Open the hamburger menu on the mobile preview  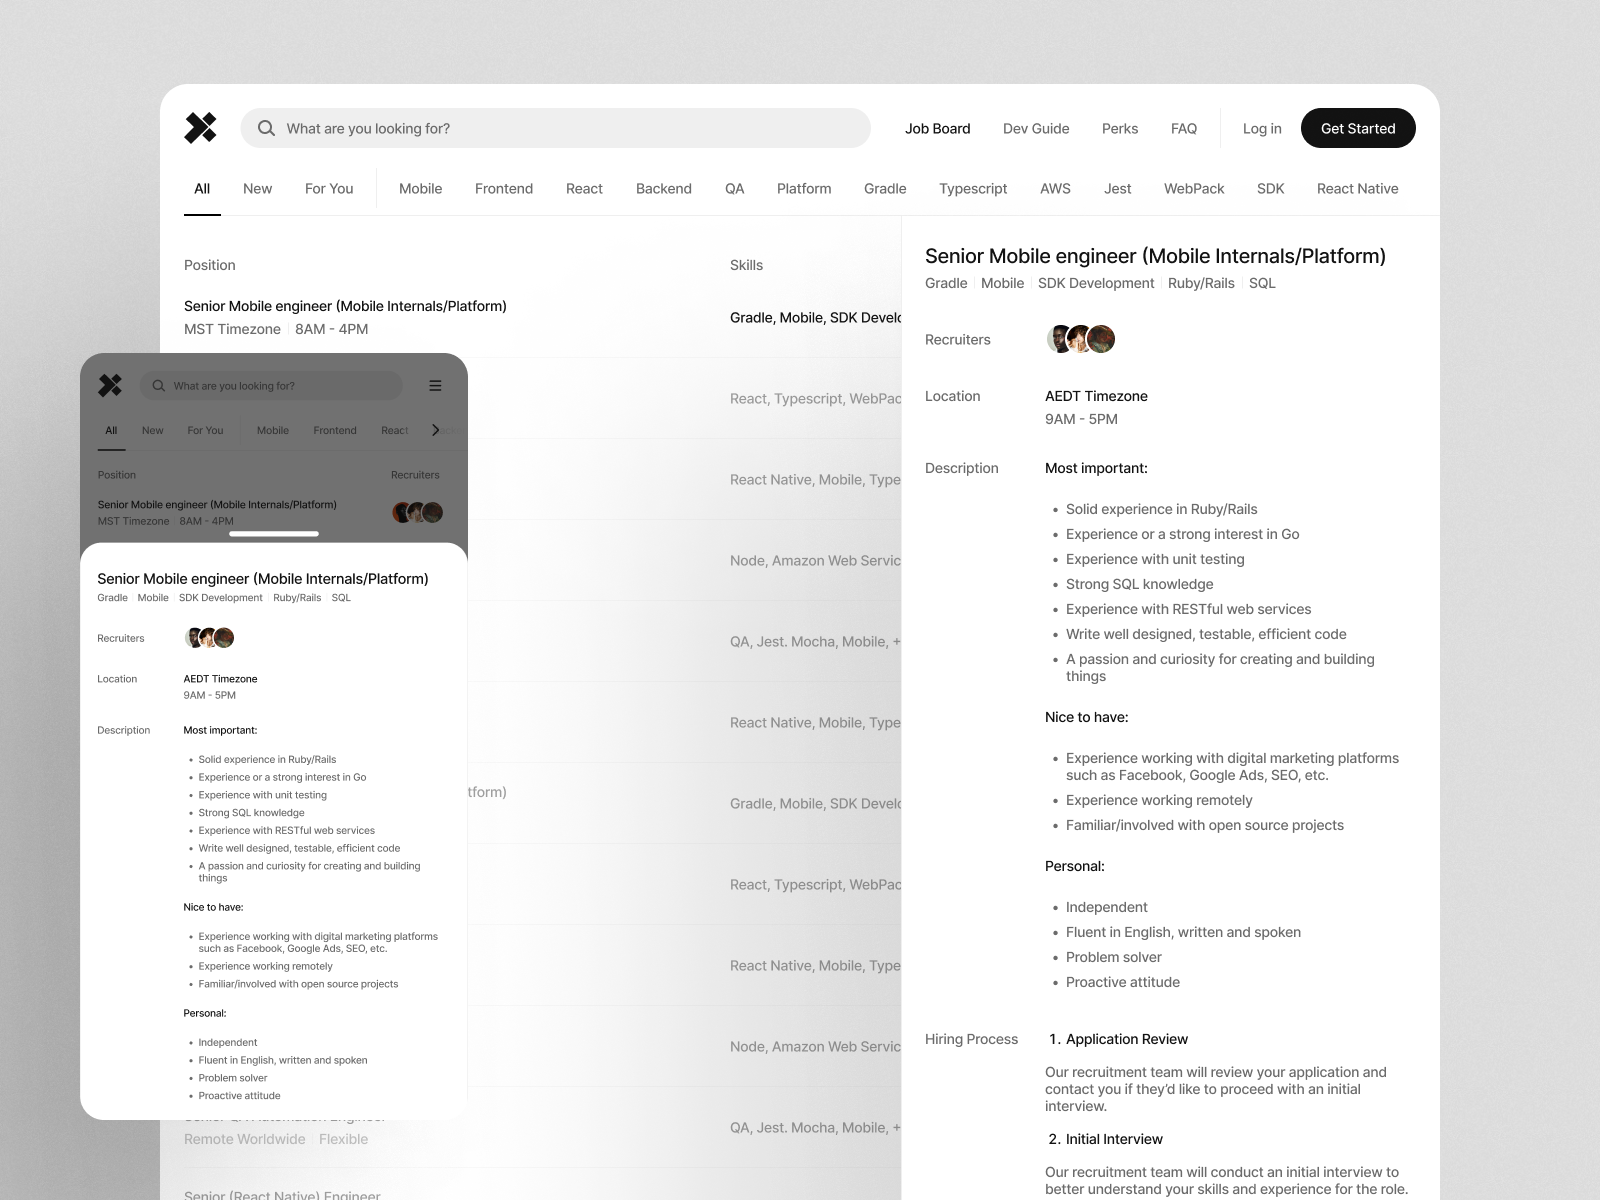435,385
